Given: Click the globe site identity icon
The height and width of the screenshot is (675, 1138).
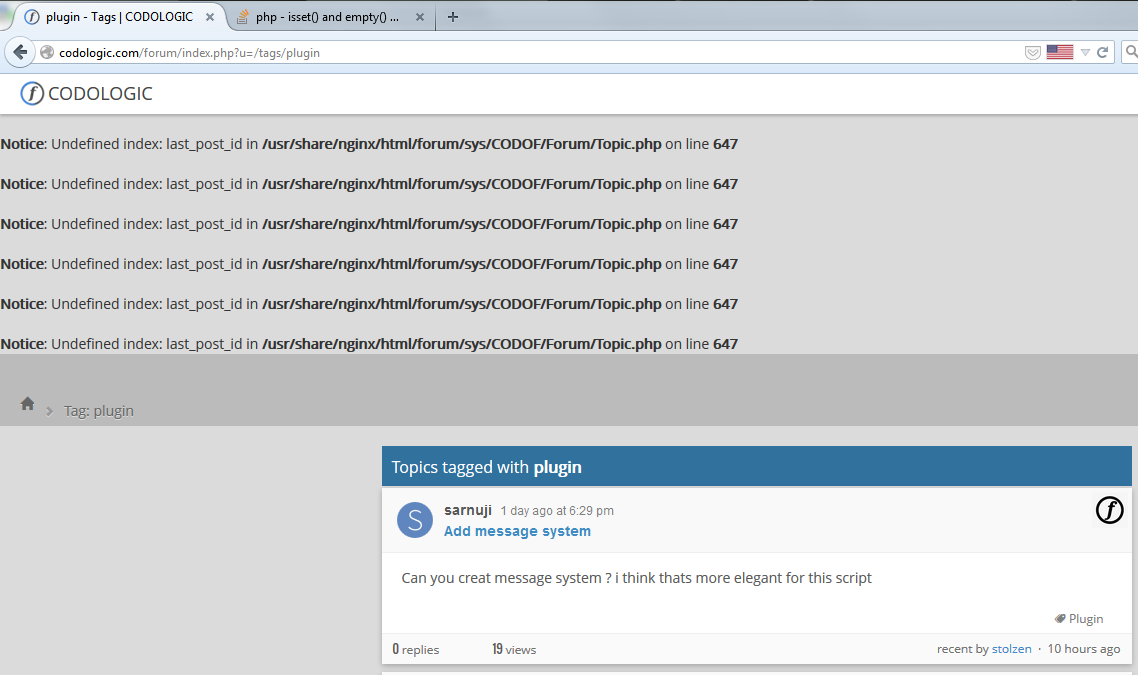Looking at the screenshot, I should pyautogui.click(x=47, y=52).
